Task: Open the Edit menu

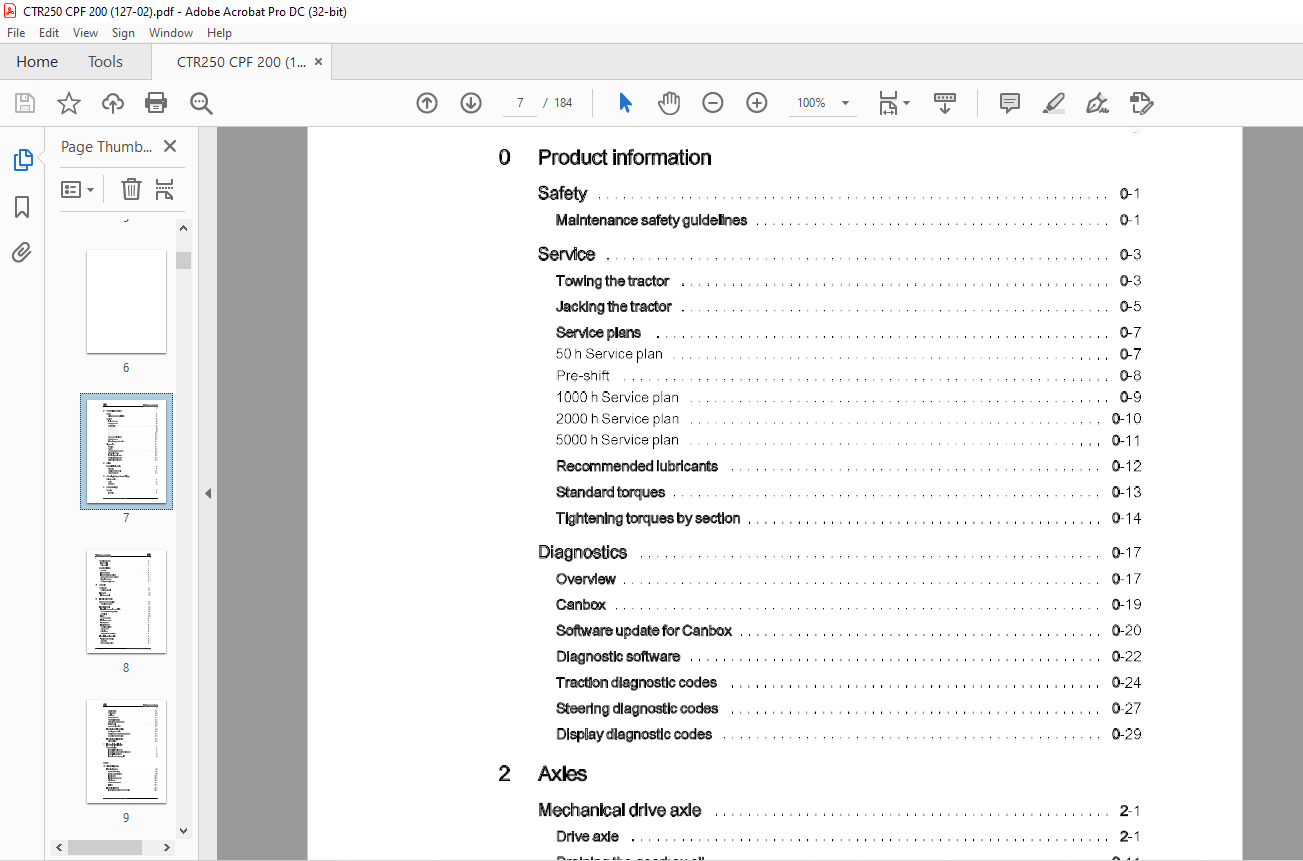Action: 49,33
